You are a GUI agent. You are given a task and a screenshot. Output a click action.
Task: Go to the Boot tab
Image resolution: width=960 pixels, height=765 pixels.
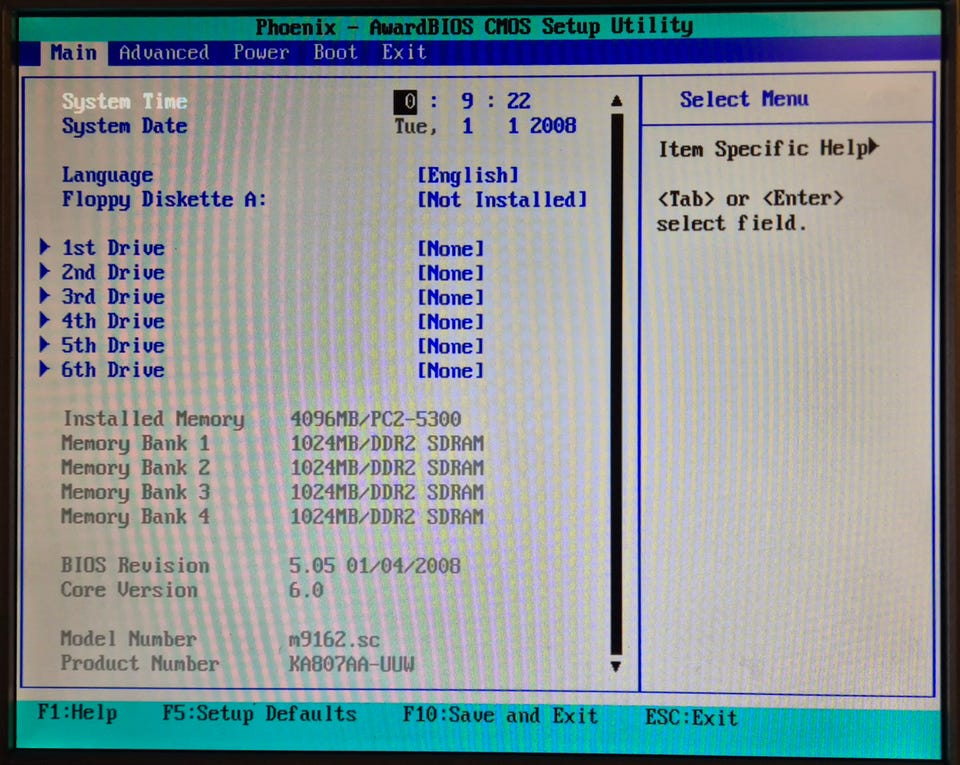[x=336, y=53]
